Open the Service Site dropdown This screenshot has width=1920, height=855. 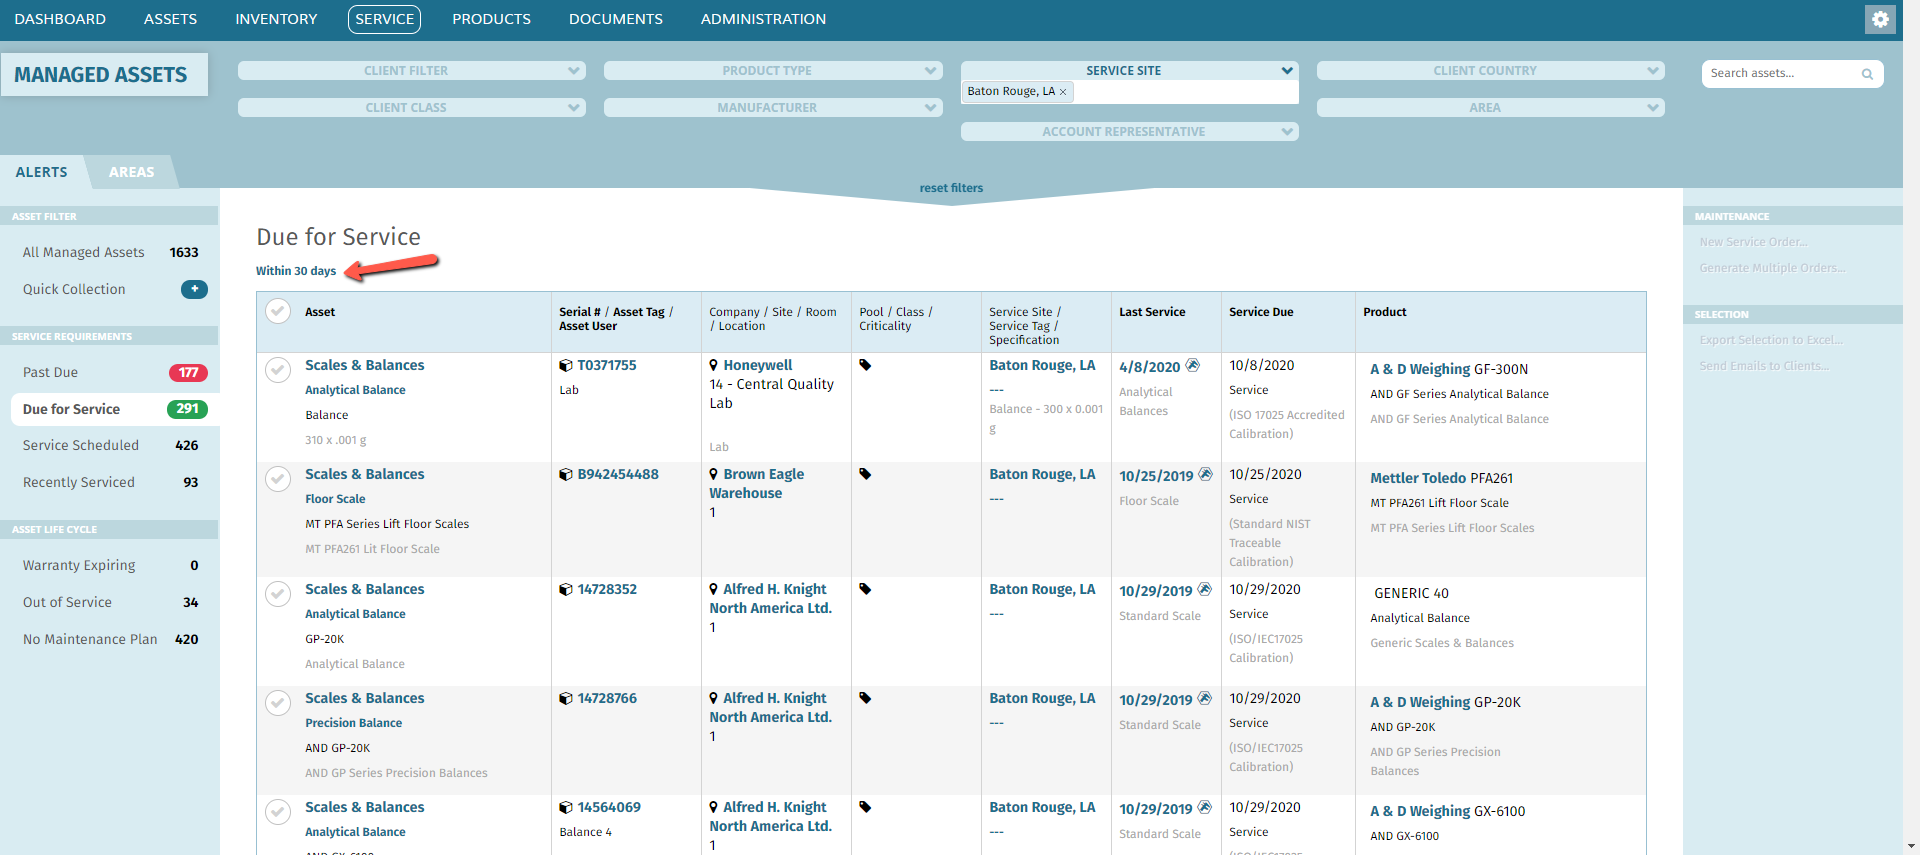point(1130,71)
